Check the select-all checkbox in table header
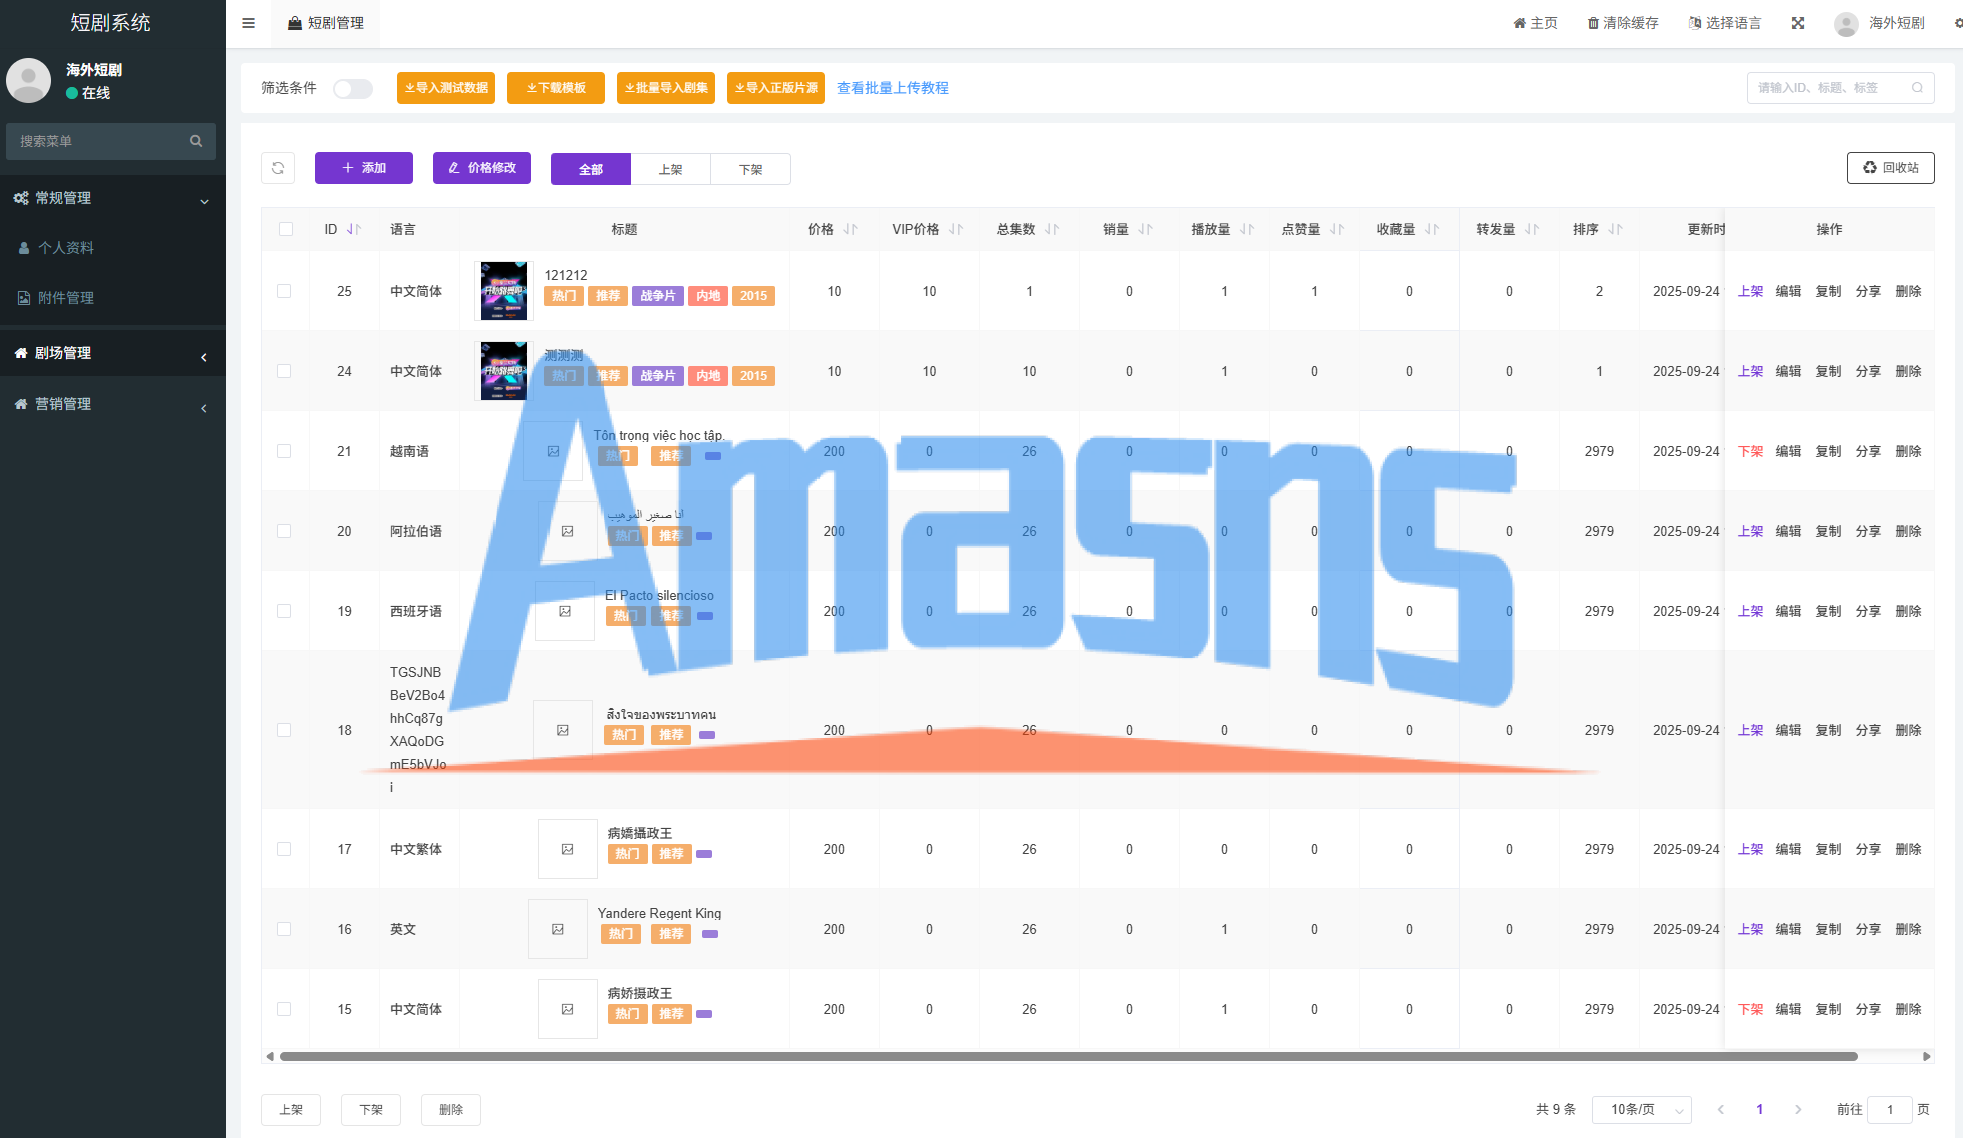Screen dimensions: 1963x1138 tap(286, 229)
